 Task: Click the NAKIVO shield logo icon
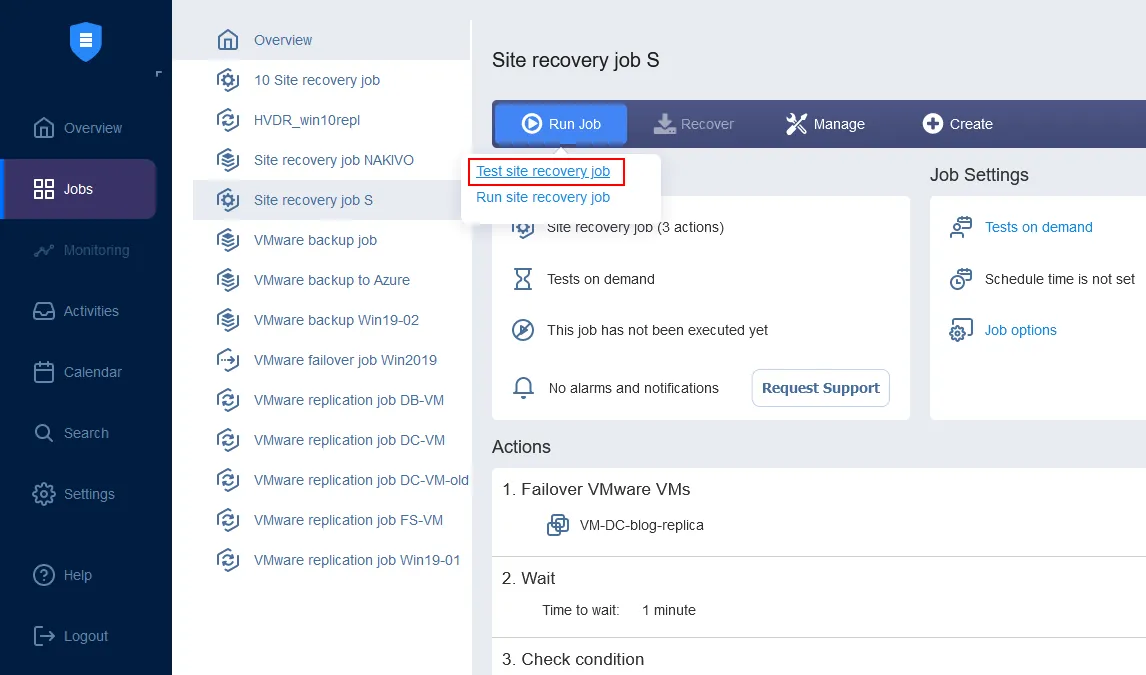86,41
